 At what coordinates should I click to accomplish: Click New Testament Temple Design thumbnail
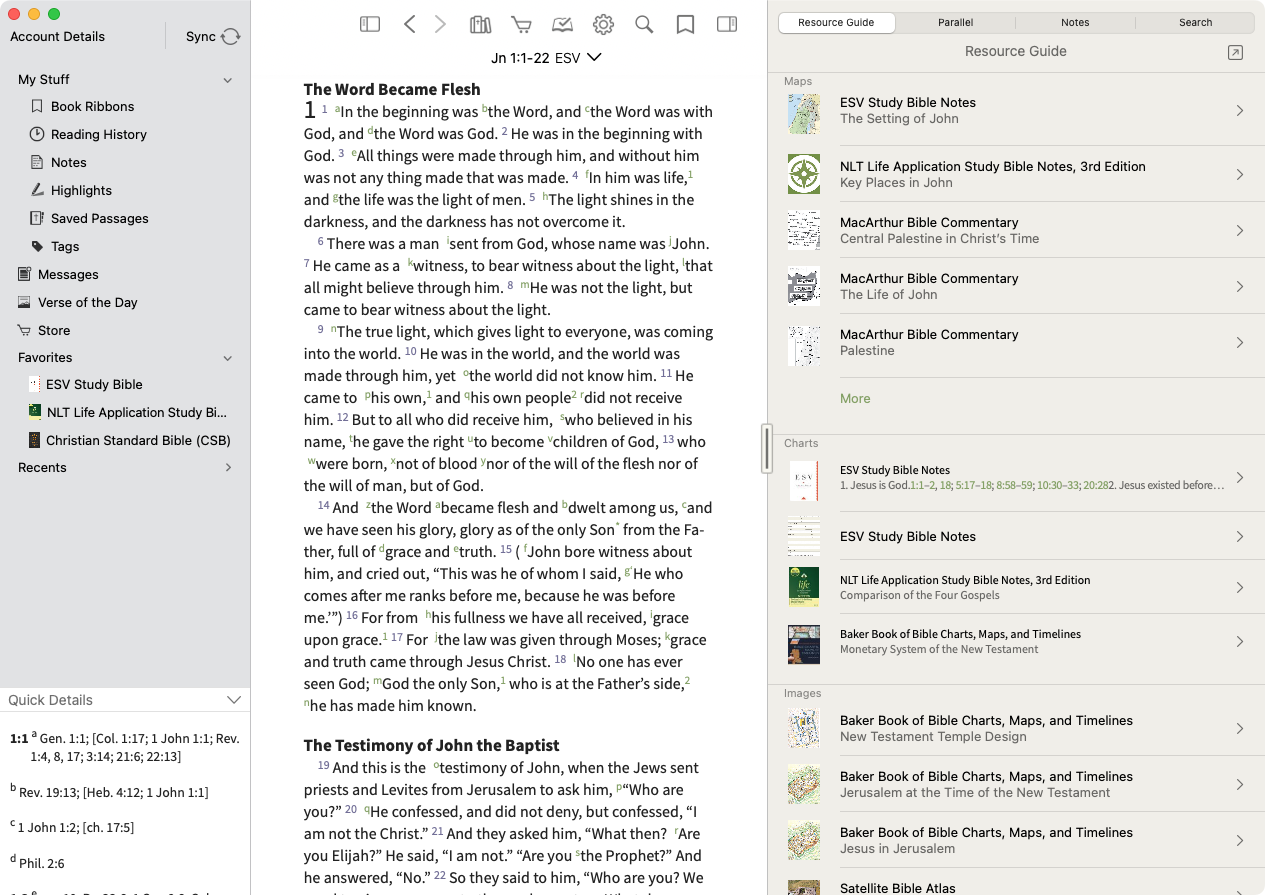tap(804, 730)
